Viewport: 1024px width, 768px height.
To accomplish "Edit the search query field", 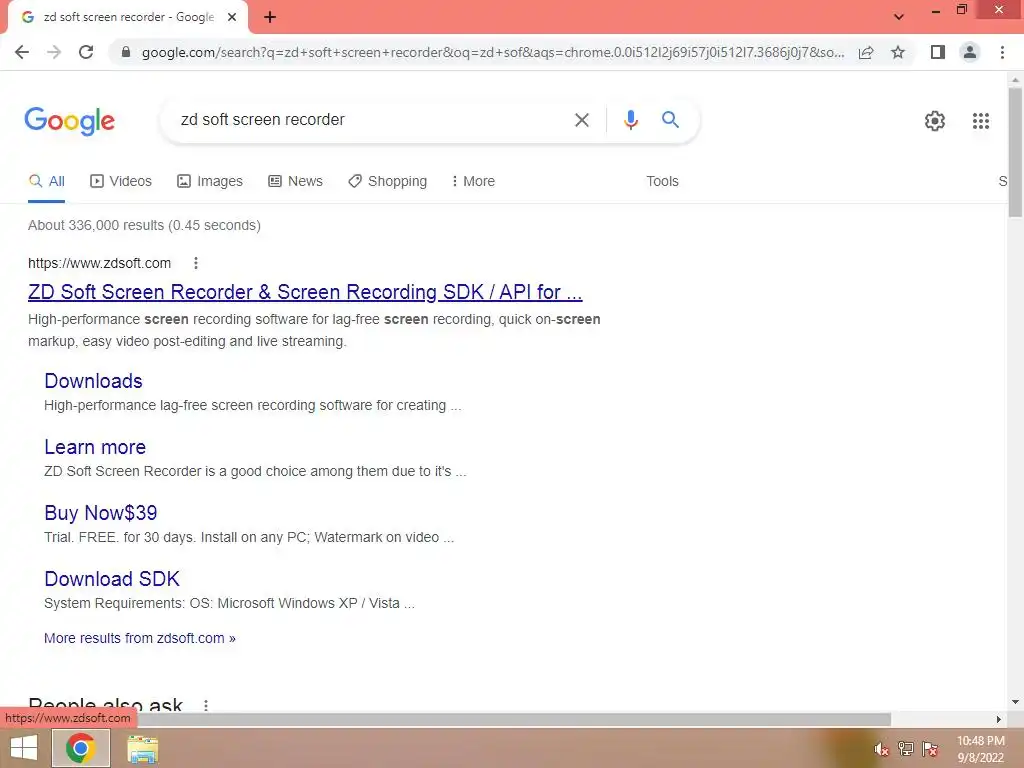I will [372, 120].
